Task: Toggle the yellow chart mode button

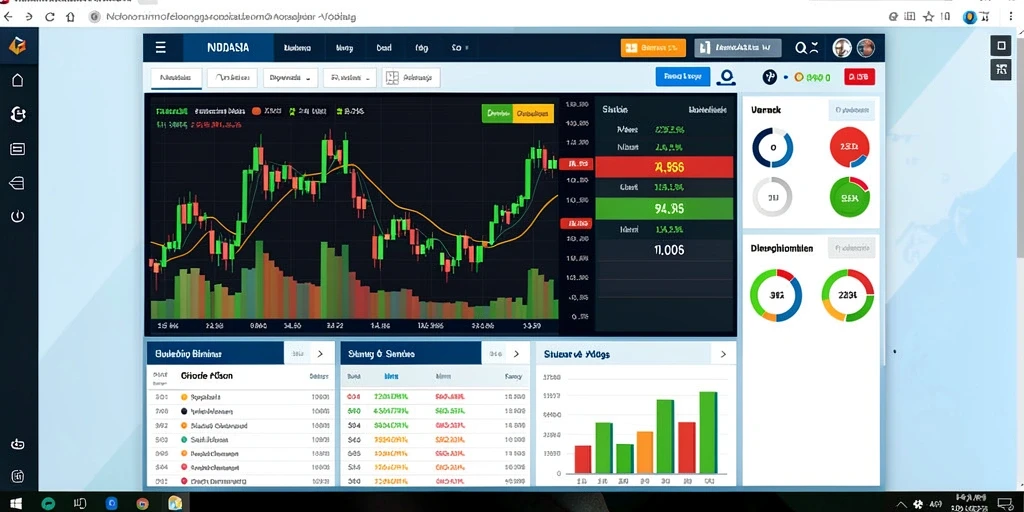Action: (x=534, y=114)
